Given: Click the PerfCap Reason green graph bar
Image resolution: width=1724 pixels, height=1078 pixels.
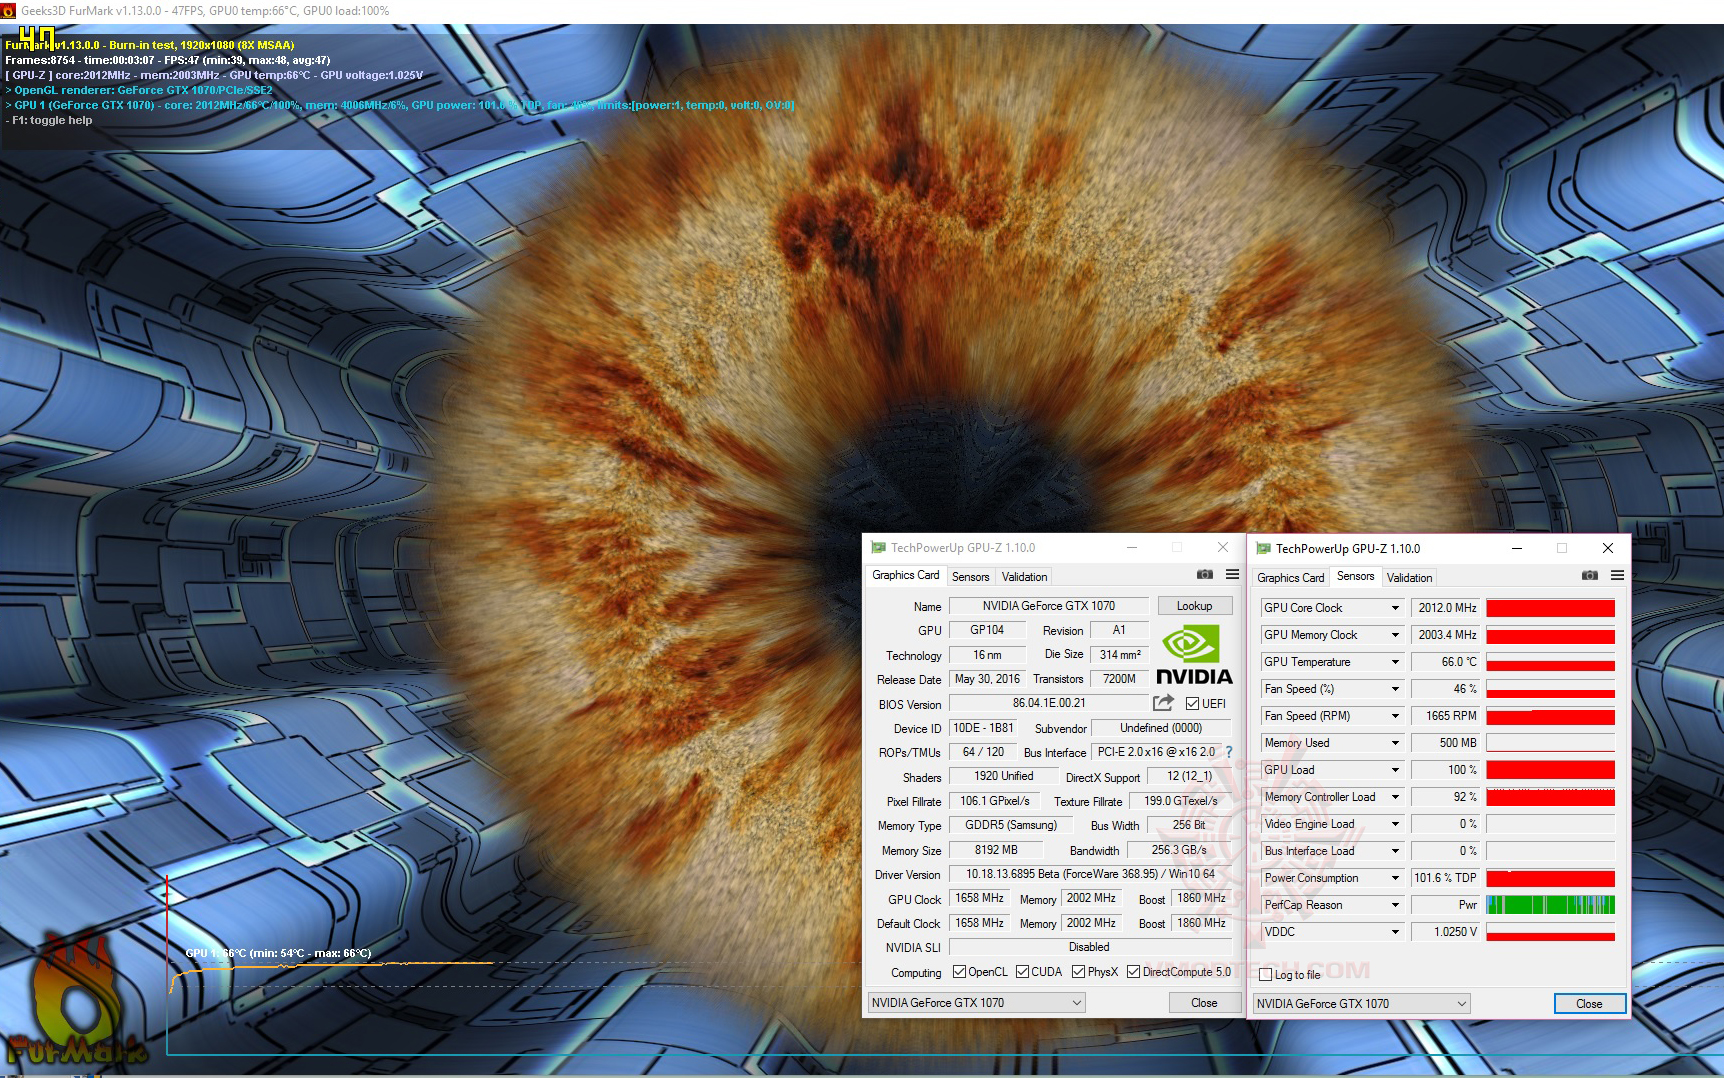Looking at the screenshot, I should click(1550, 905).
